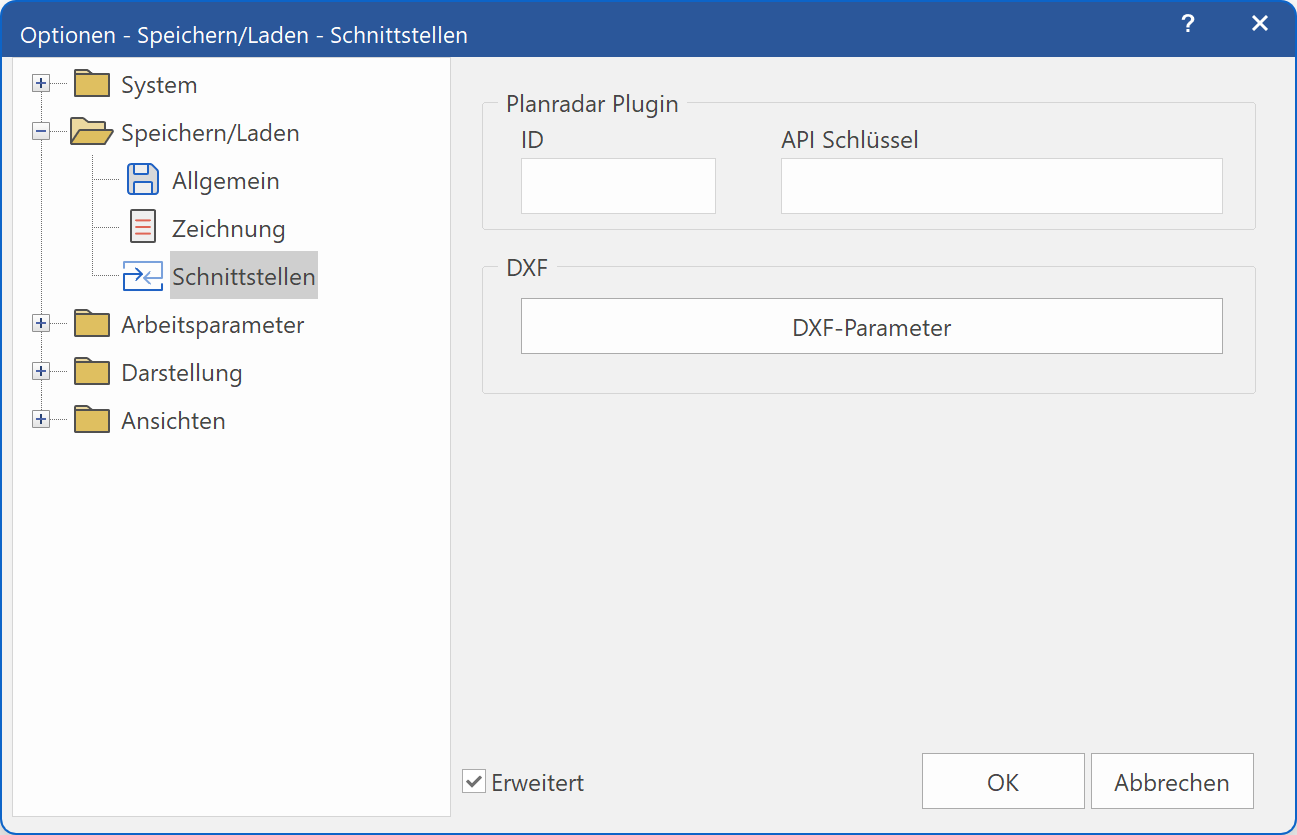
Task: Click the System folder icon
Action: pos(91,84)
